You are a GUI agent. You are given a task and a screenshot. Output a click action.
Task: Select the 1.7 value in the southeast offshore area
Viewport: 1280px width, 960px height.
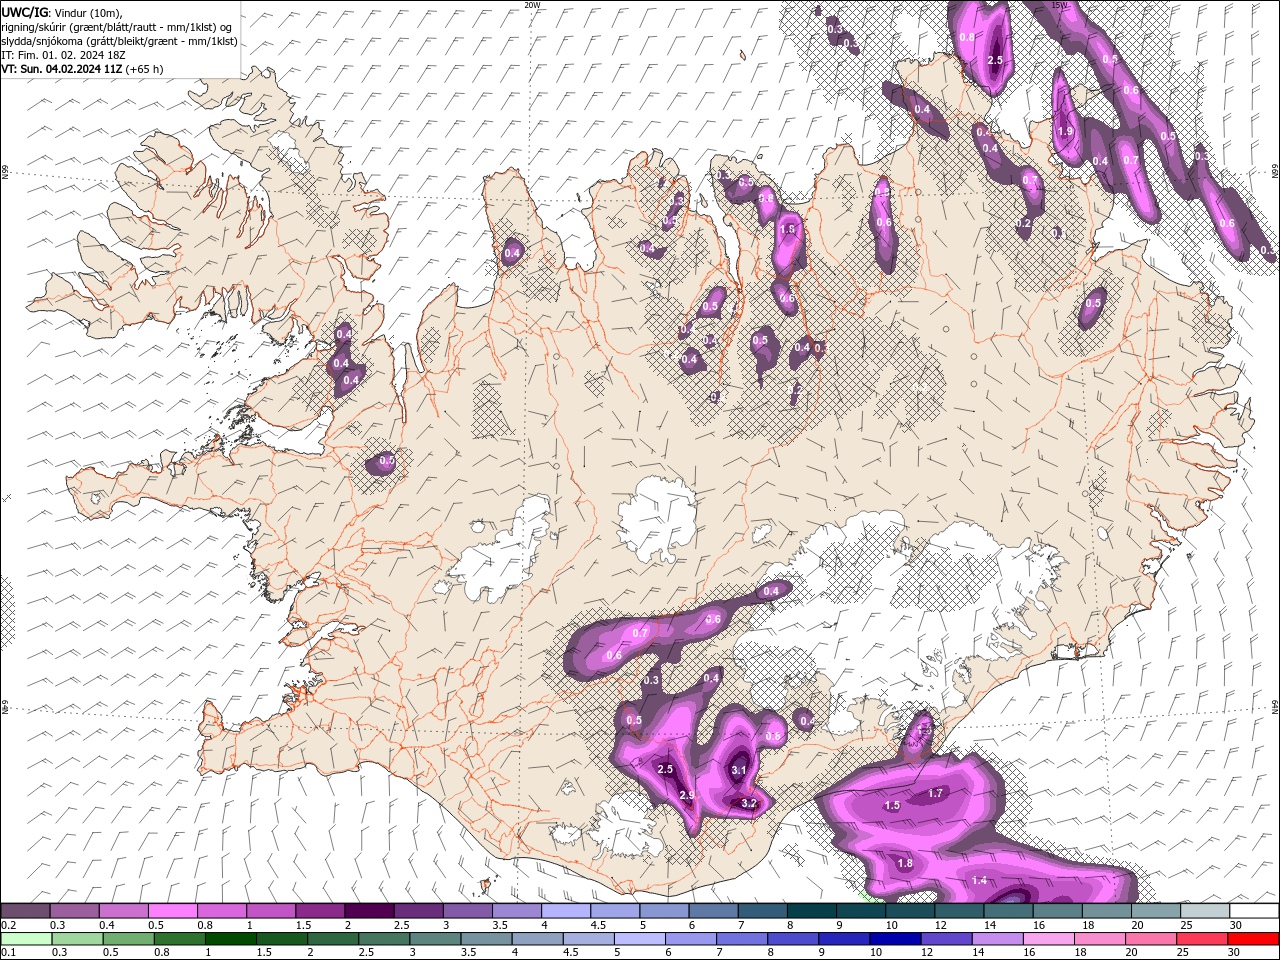[x=936, y=793]
